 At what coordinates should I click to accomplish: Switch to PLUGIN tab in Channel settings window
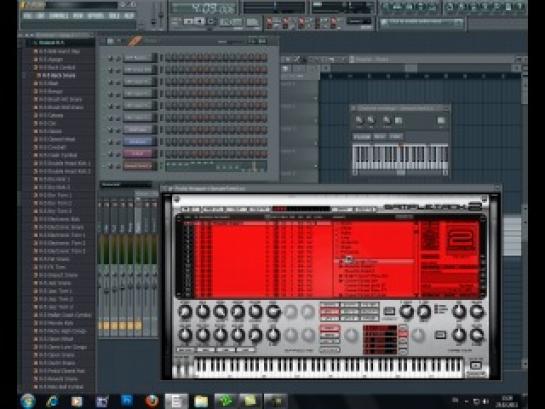362,137
